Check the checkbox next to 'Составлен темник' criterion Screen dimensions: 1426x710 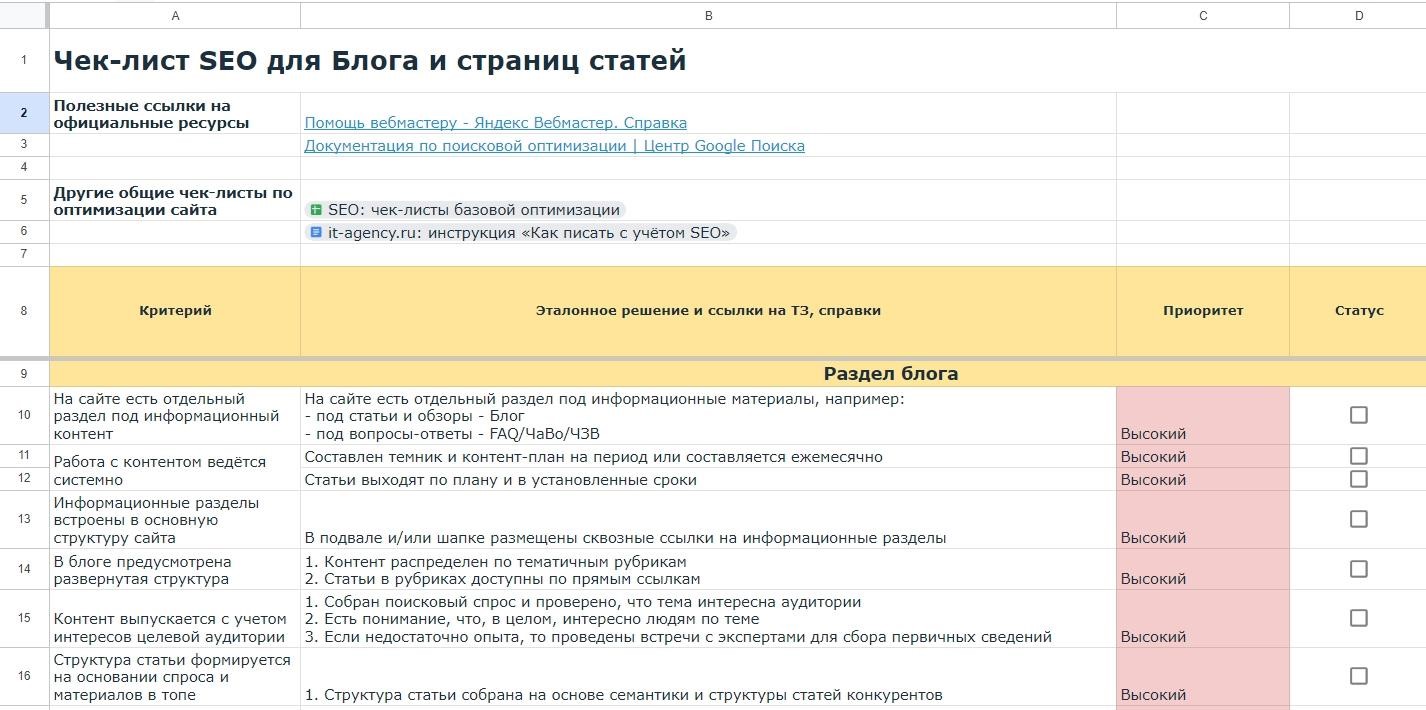coord(1358,455)
